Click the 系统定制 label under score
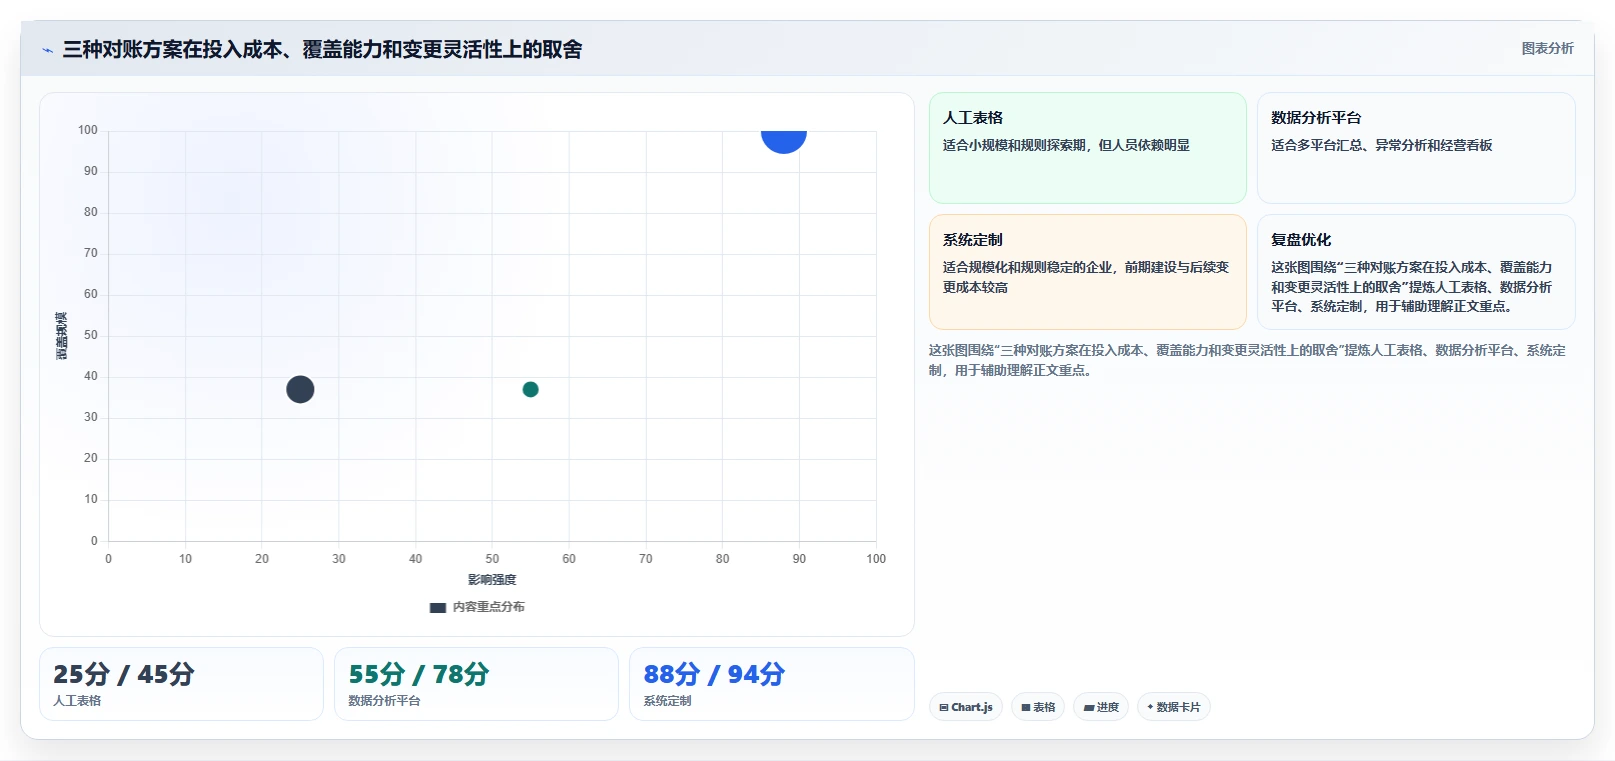 tap(667, 701)
